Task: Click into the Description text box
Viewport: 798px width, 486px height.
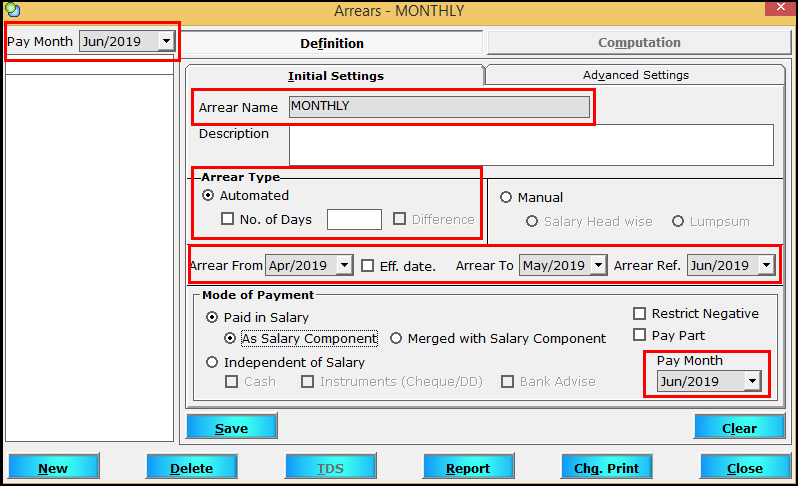Action: tap(531, 145)
